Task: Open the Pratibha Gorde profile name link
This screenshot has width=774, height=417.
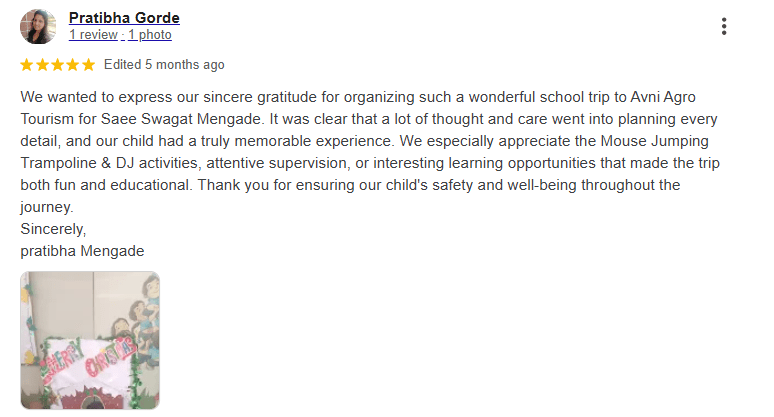Action: pyautogui.click(x=124, y=18)
